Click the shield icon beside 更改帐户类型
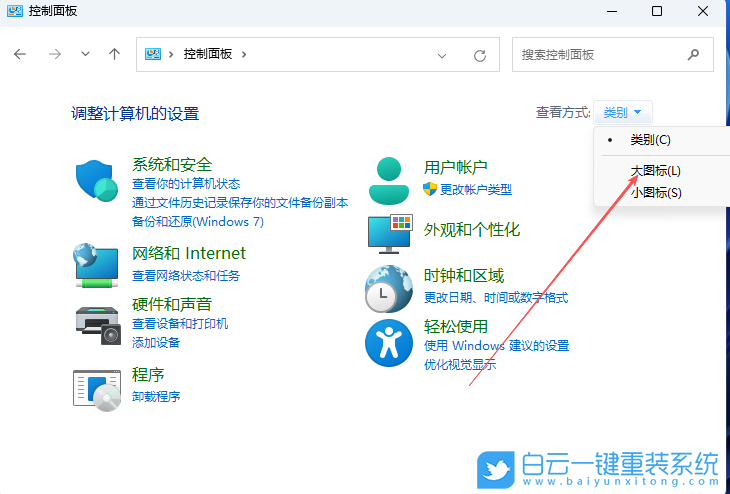 [430, 189]
